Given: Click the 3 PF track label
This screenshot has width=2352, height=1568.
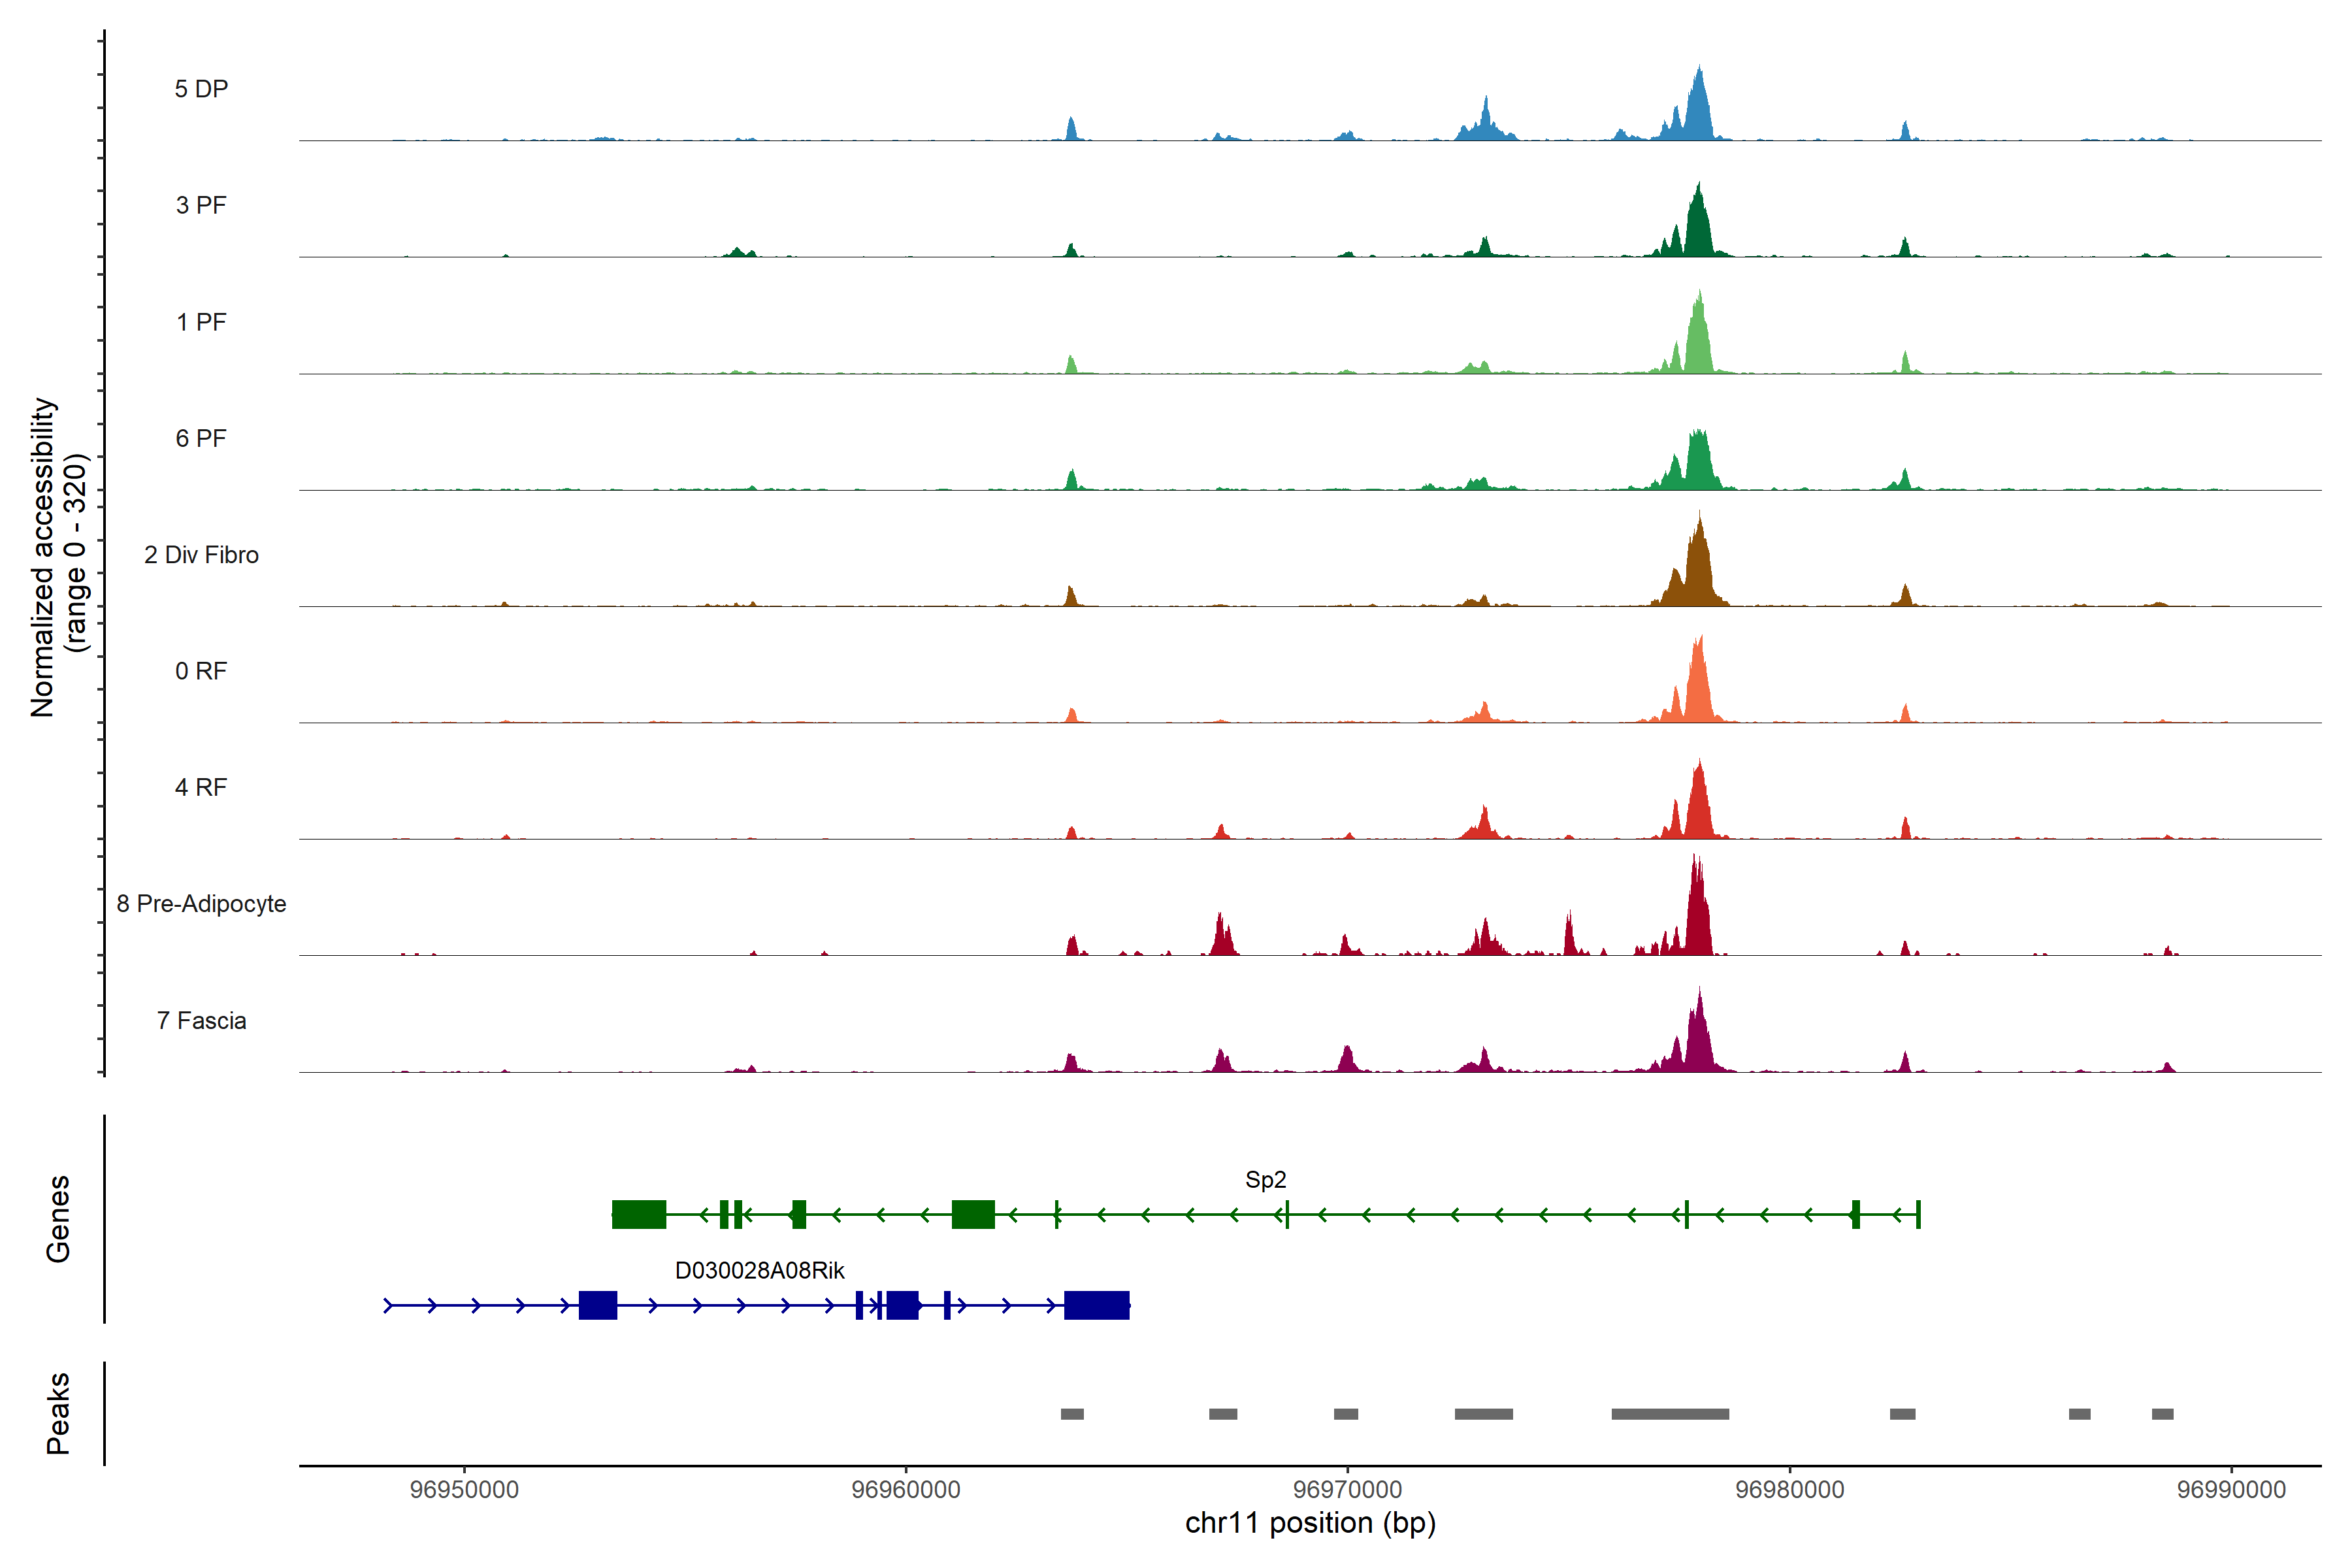Looking at the screenshot, I should (201, 205).
